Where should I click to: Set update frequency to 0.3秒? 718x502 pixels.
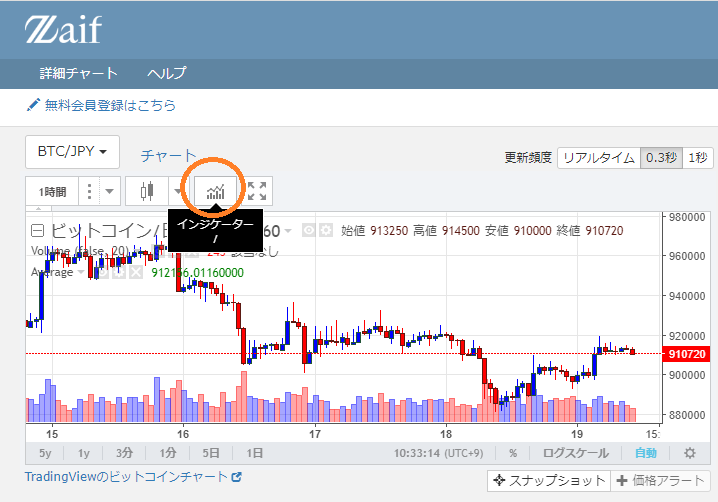(x=660, y=157)
